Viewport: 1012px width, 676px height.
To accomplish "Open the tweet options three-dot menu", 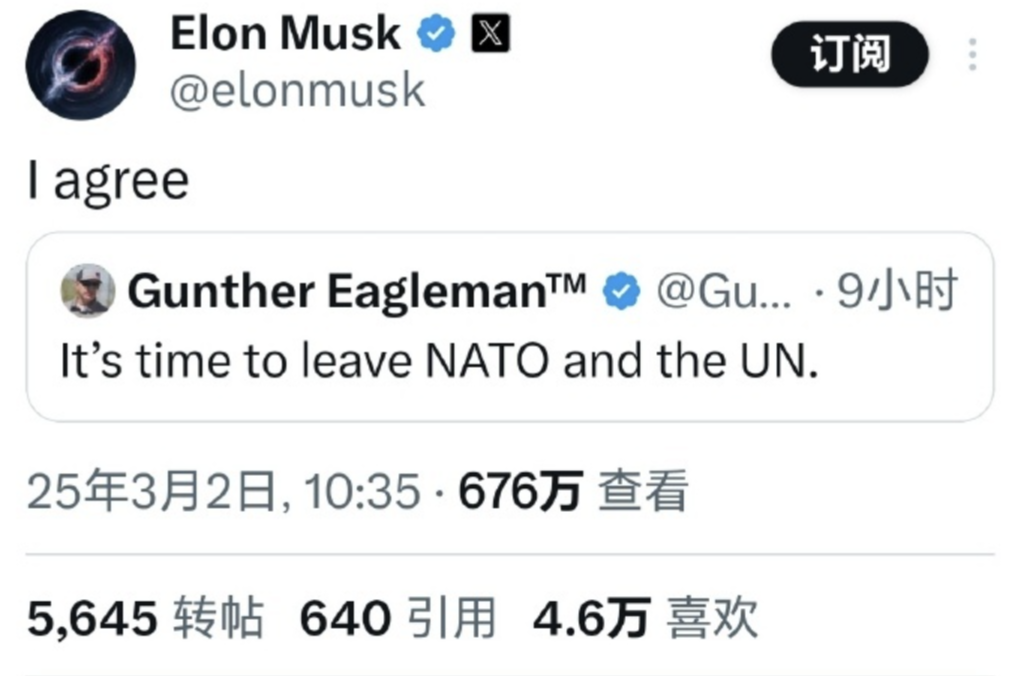I will [971, 57].
